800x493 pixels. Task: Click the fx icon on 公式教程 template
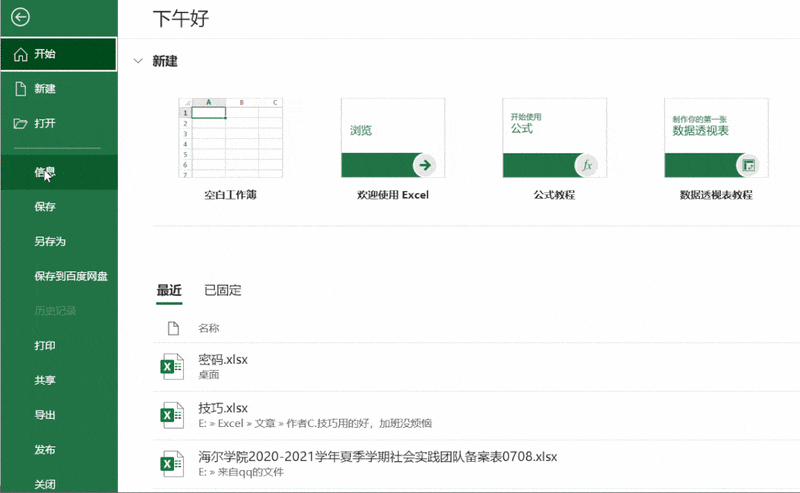click(x=586, y=165)
